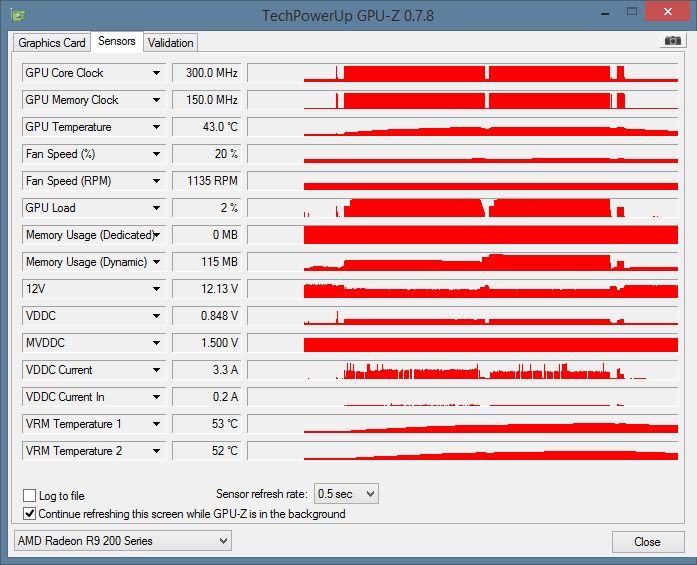Click the 150.0 MHz memory clock value
The height and width of the screenshot is (565, 697).
point(207,100)
